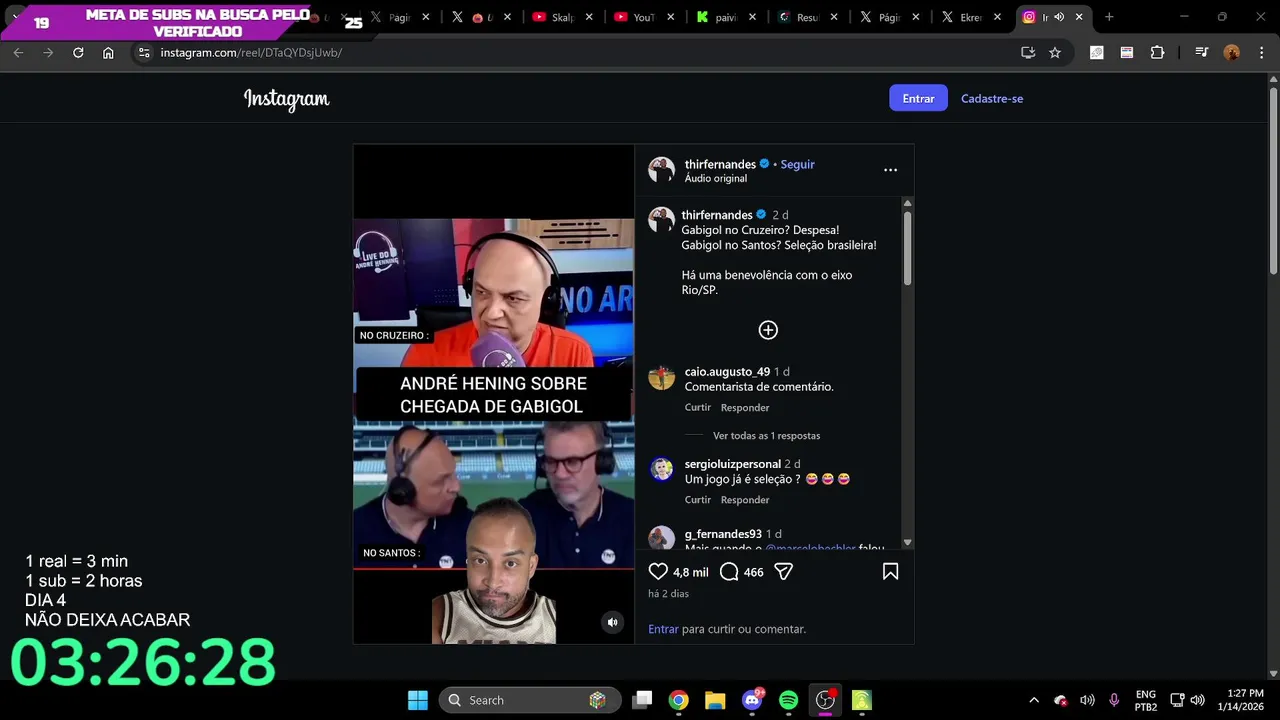Click the comments panel scrollbar thumb
Viewport: 1280px width, 720px height.
coord(907,246)
